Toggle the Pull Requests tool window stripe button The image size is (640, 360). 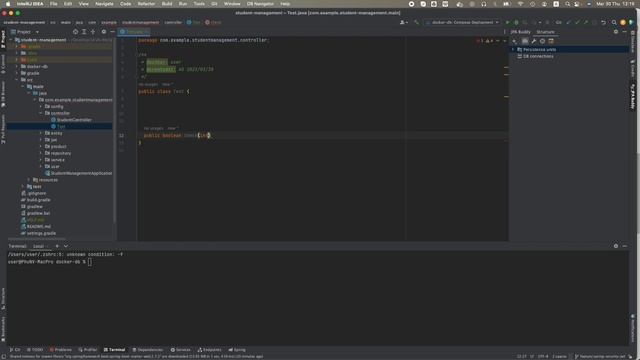3,129
